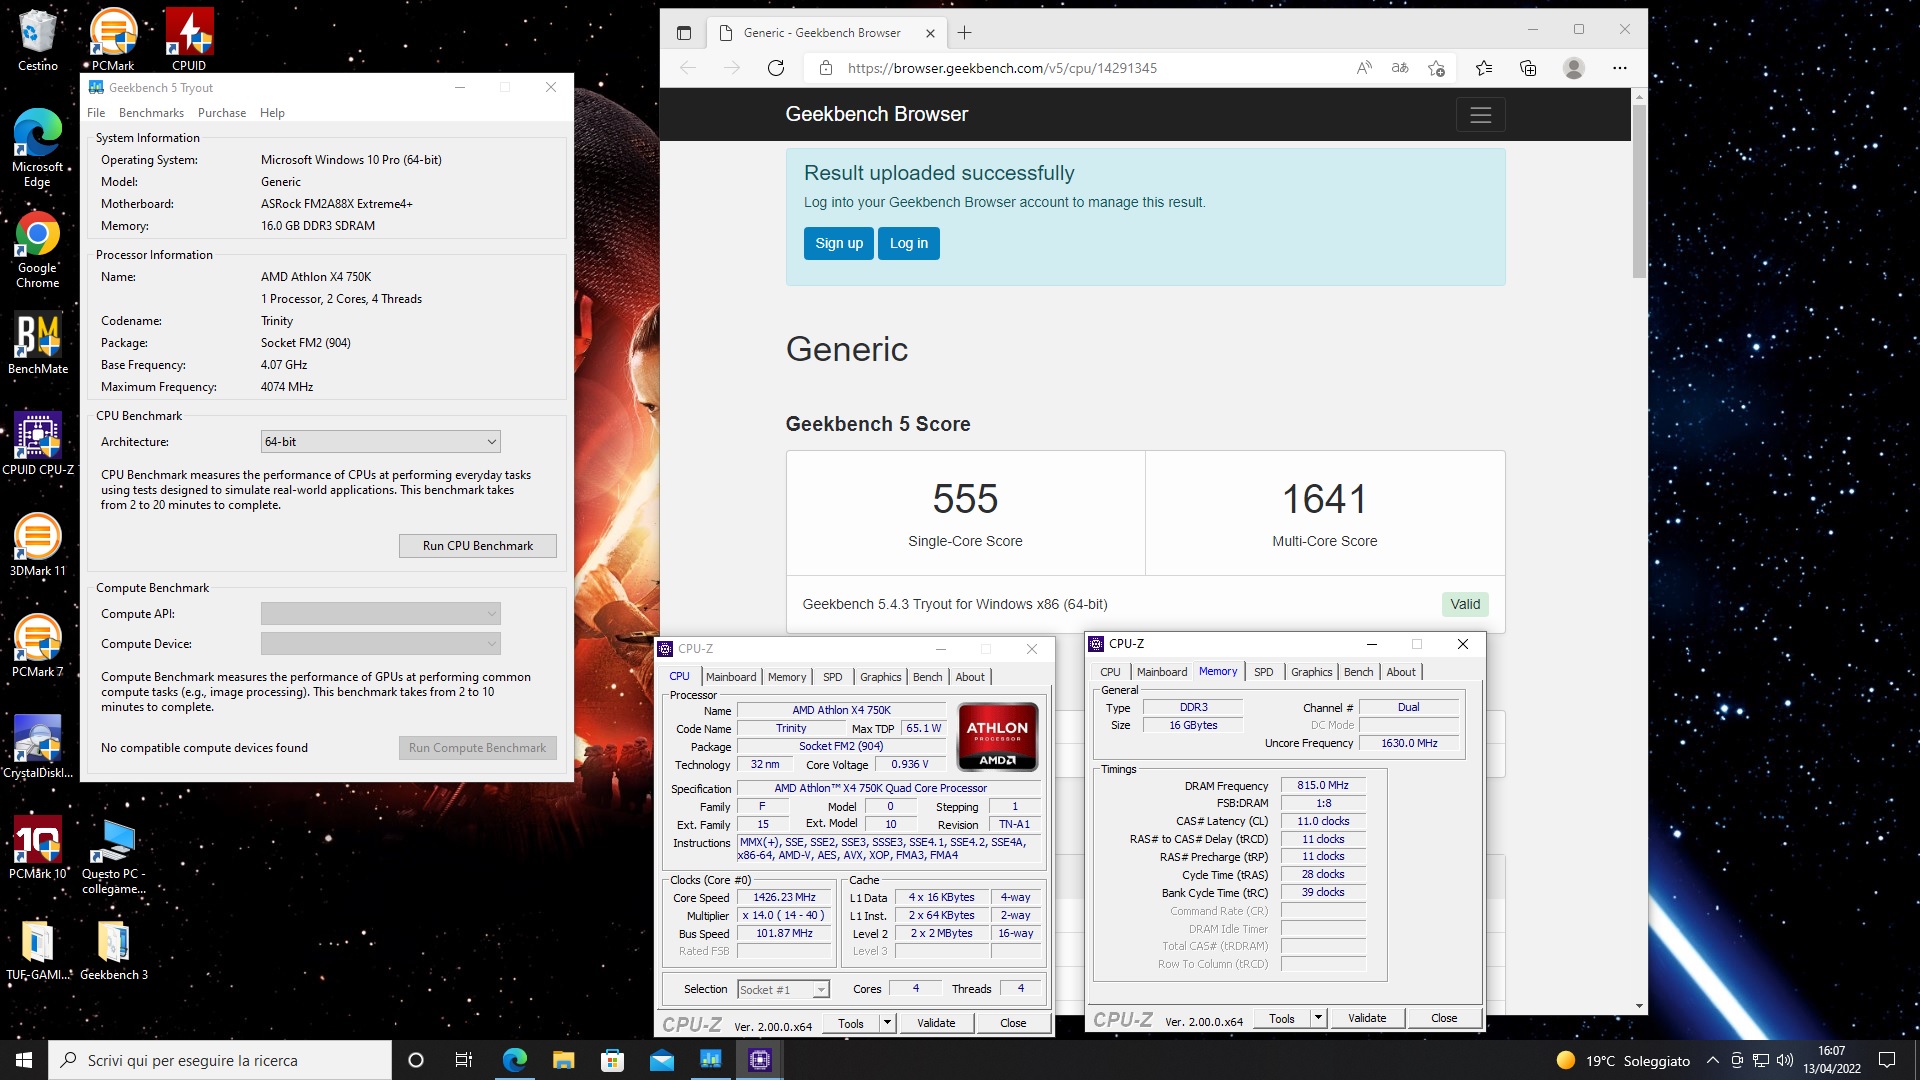Open the tab actions menu icon
This screenshot has width=1920, height=1080.
point(684,33)
